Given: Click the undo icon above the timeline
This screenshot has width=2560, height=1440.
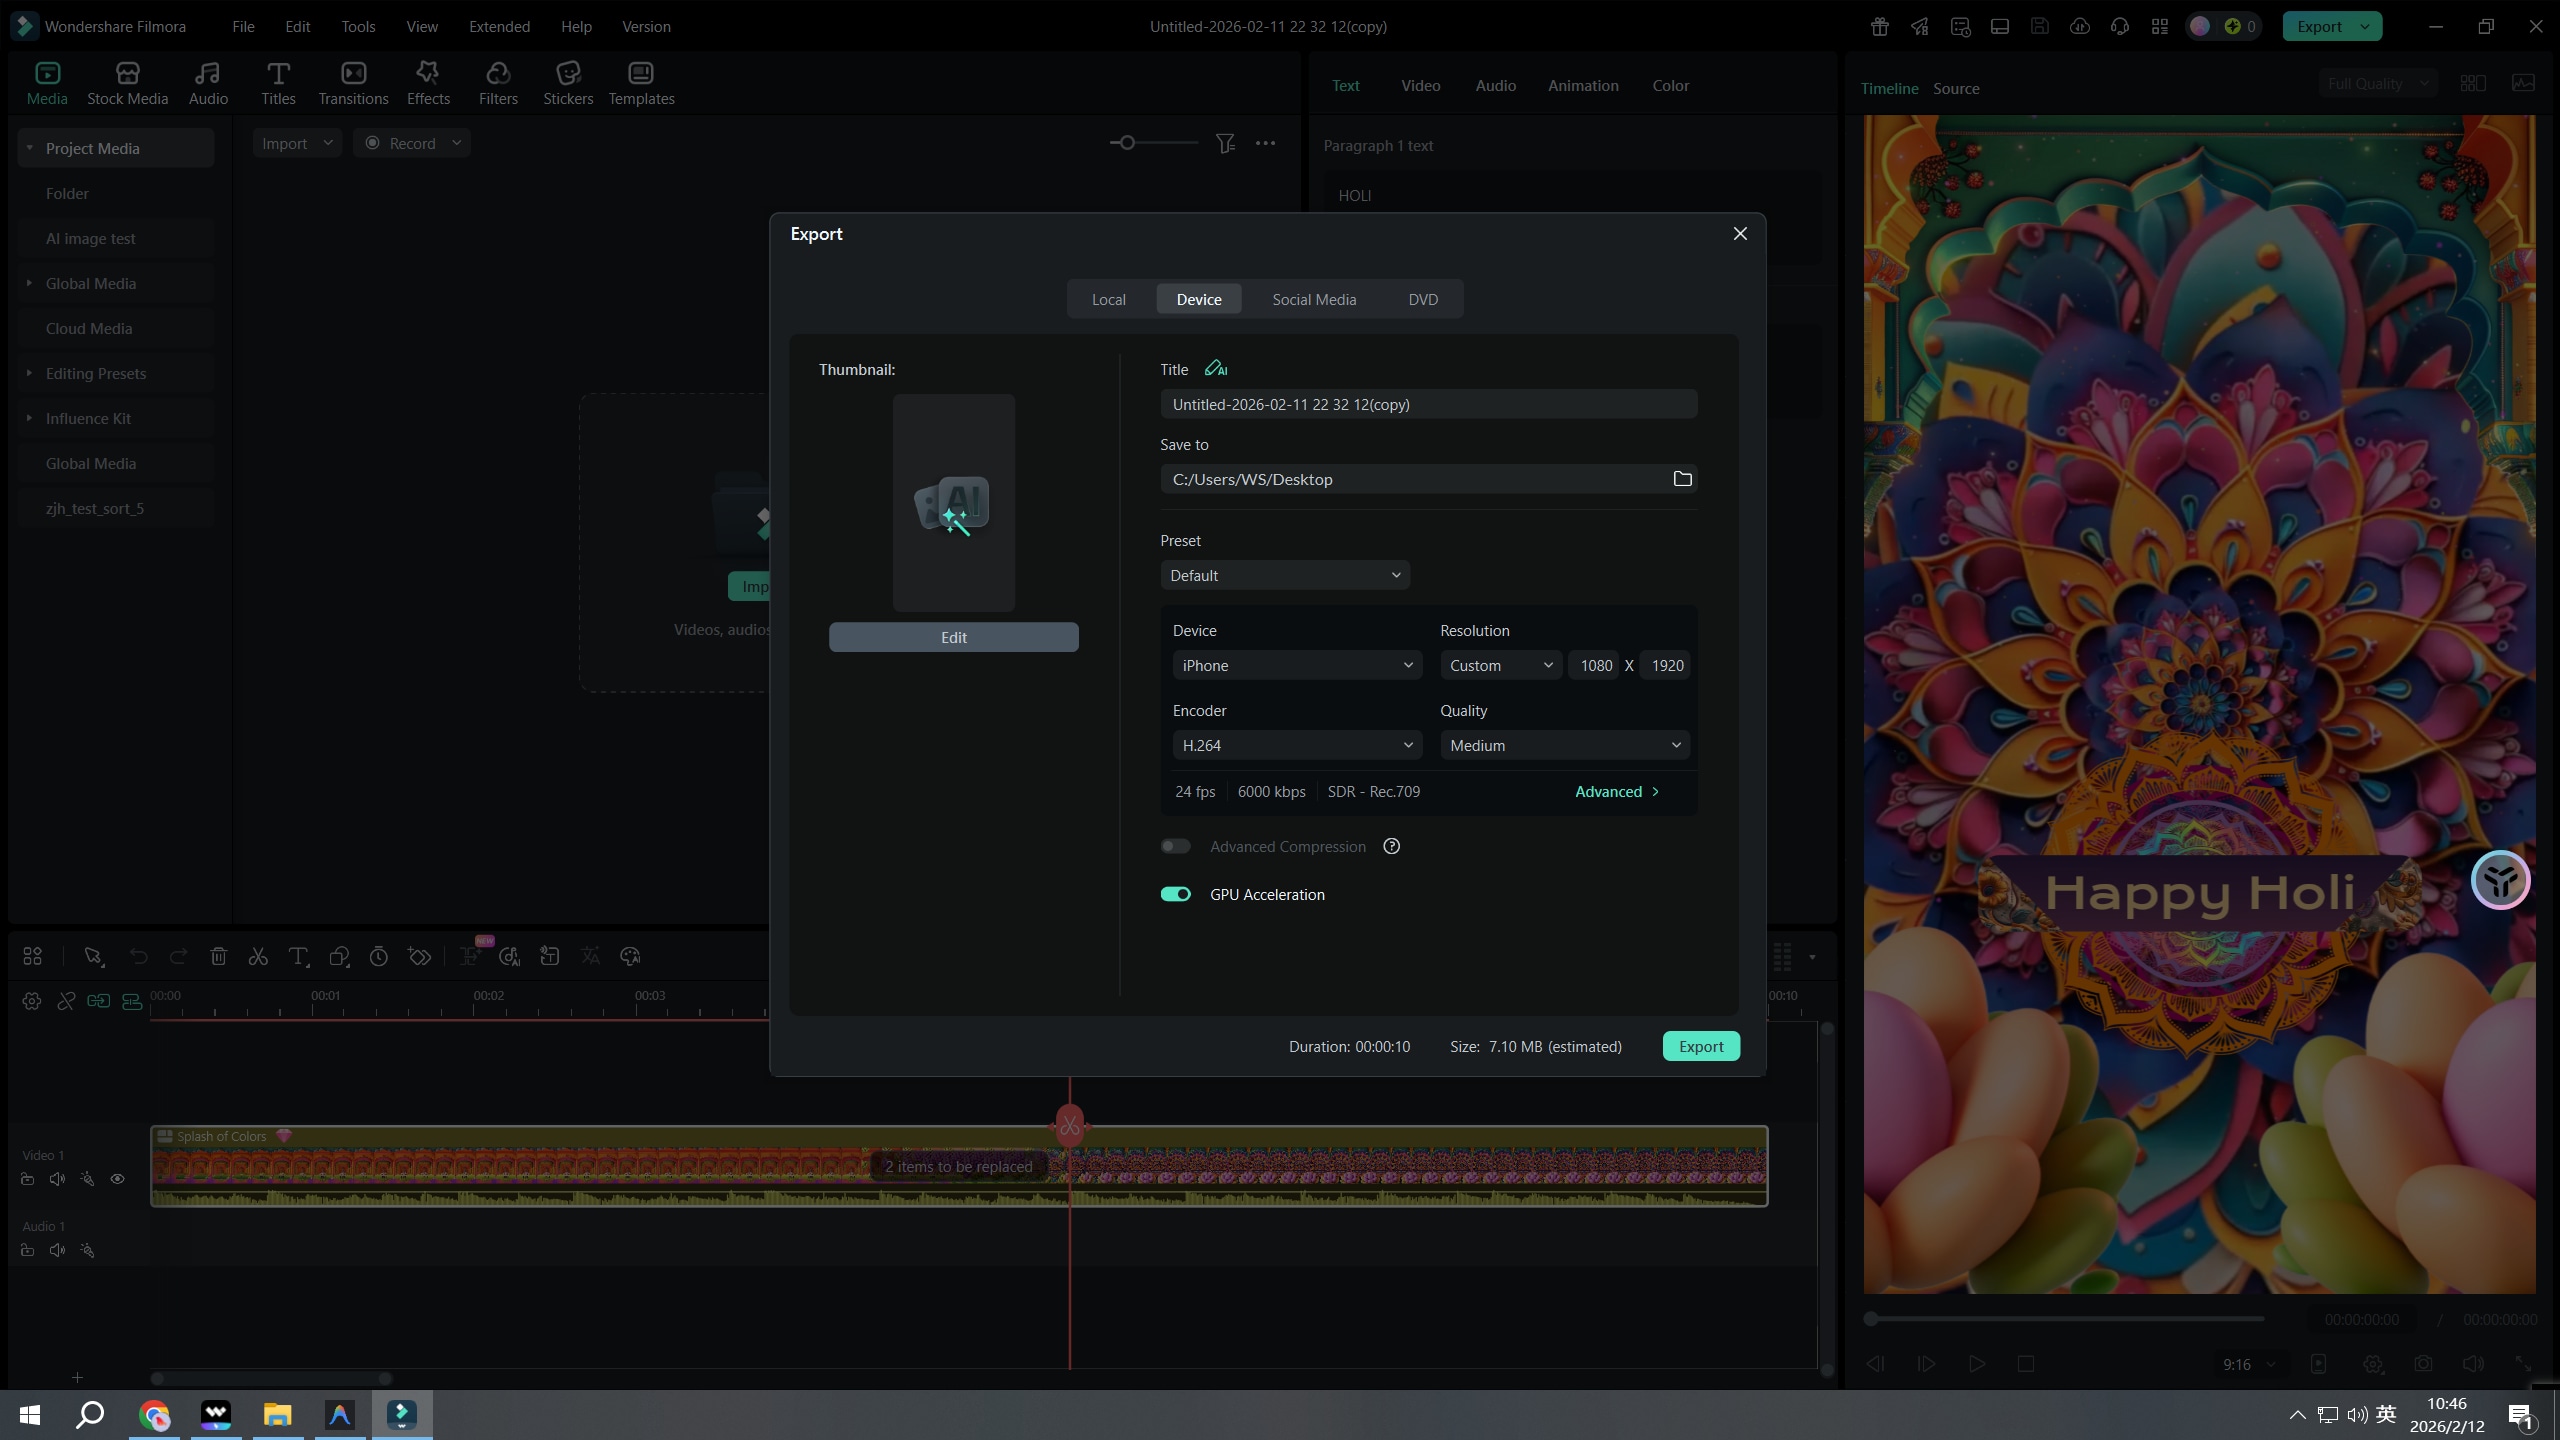Looking at the screenshot, I should (138, 957).
